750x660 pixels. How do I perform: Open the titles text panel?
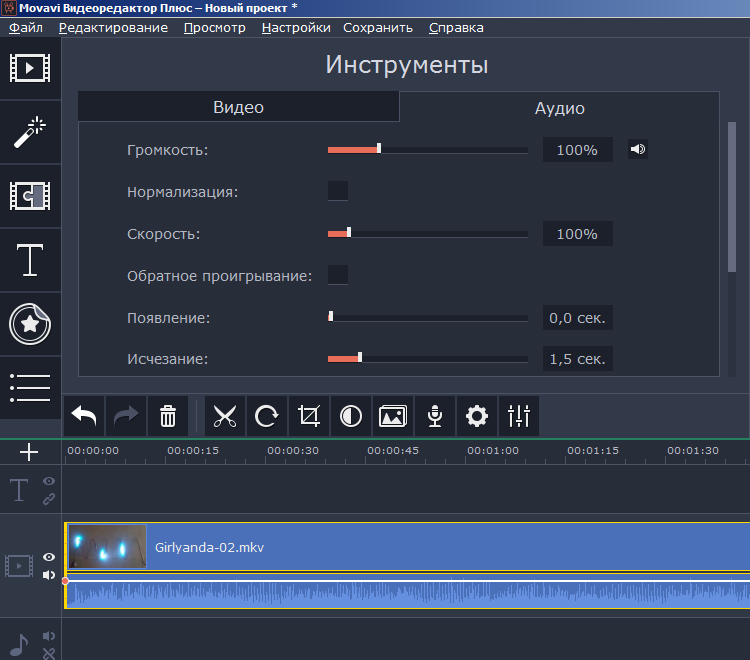(29, 260)
